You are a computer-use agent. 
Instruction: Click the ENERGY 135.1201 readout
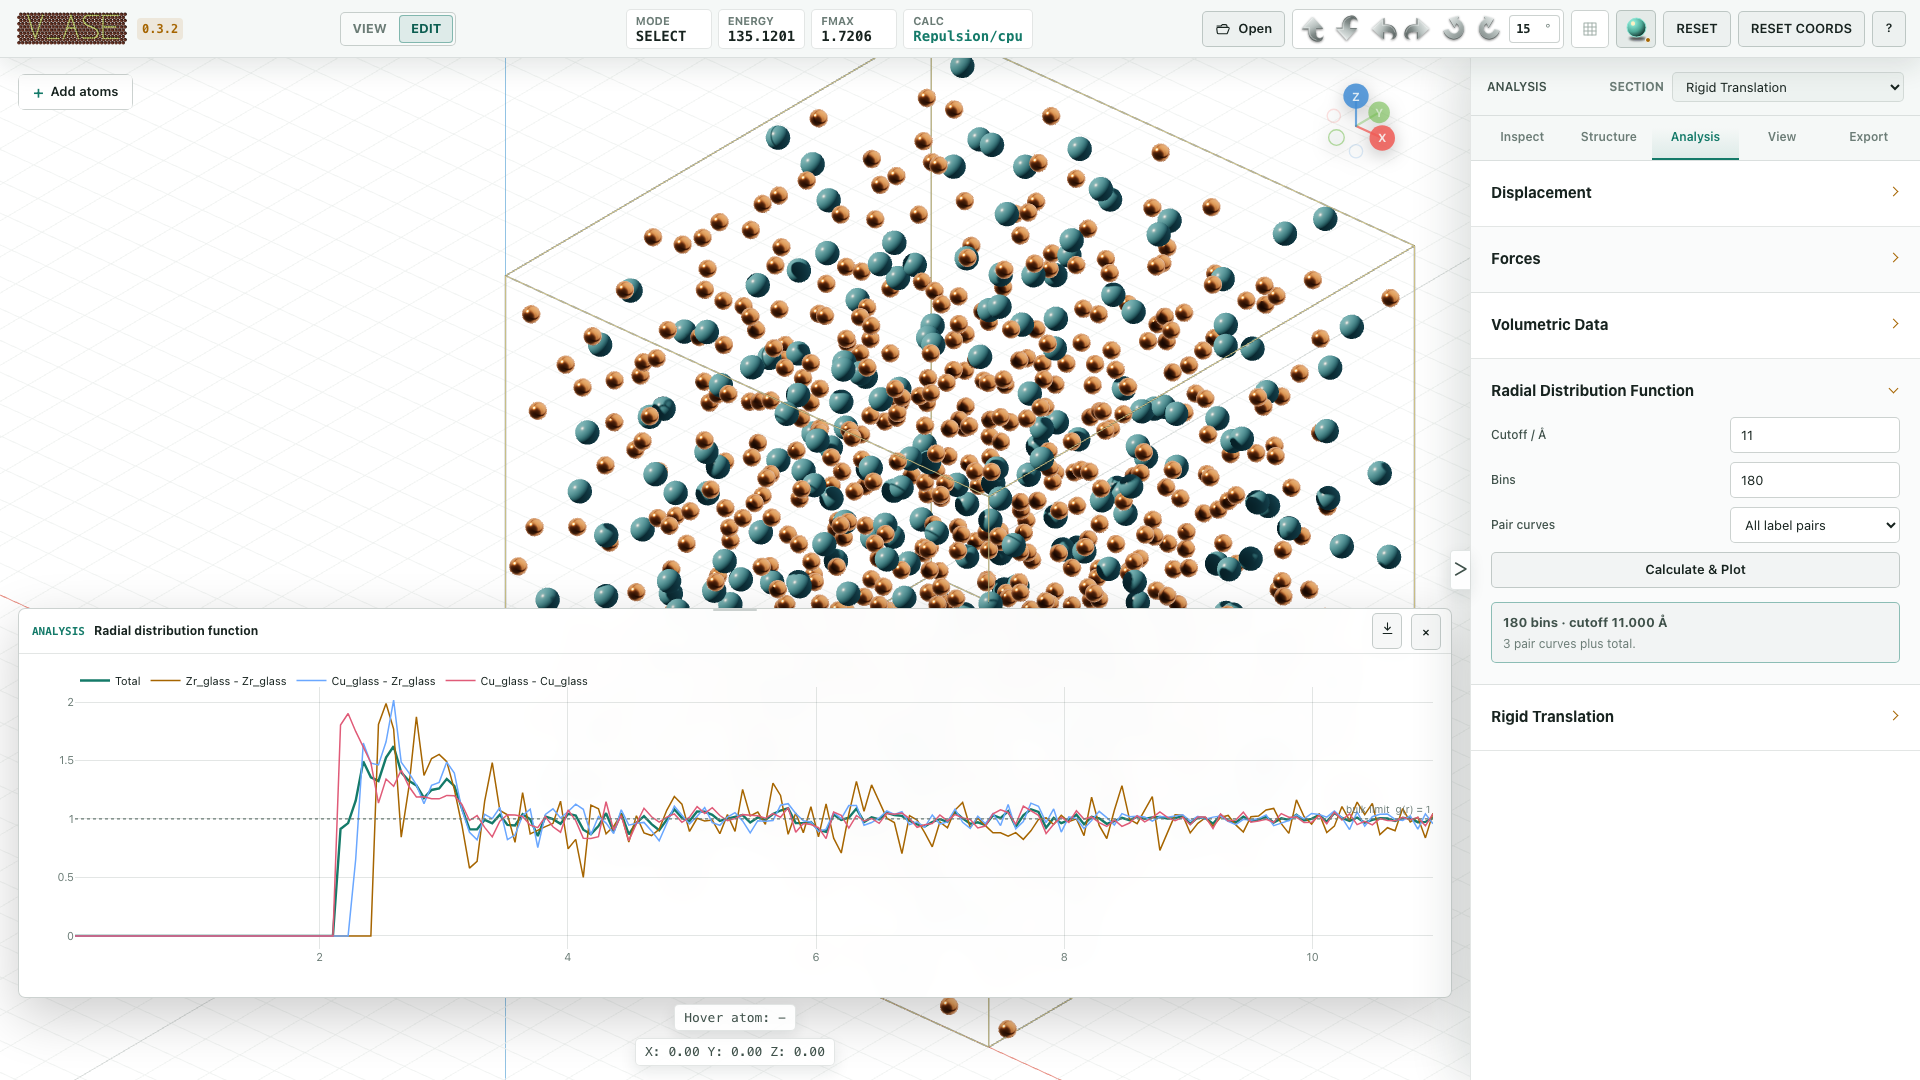click(x=761, y=29)
